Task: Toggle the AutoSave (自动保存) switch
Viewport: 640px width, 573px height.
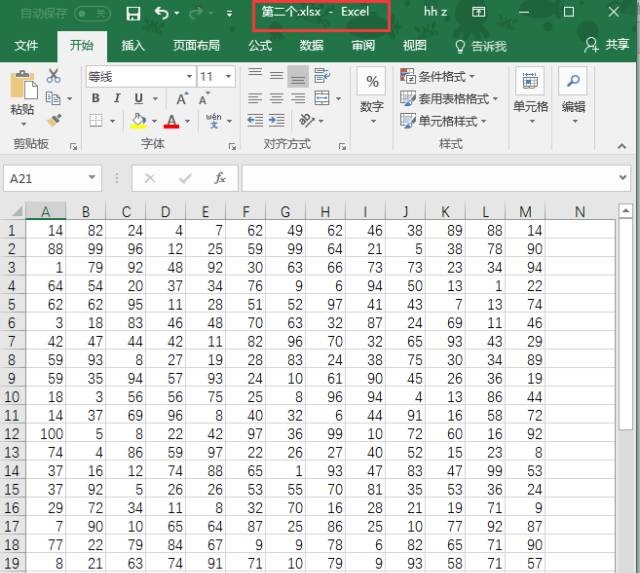Action: tap(92, 13)
